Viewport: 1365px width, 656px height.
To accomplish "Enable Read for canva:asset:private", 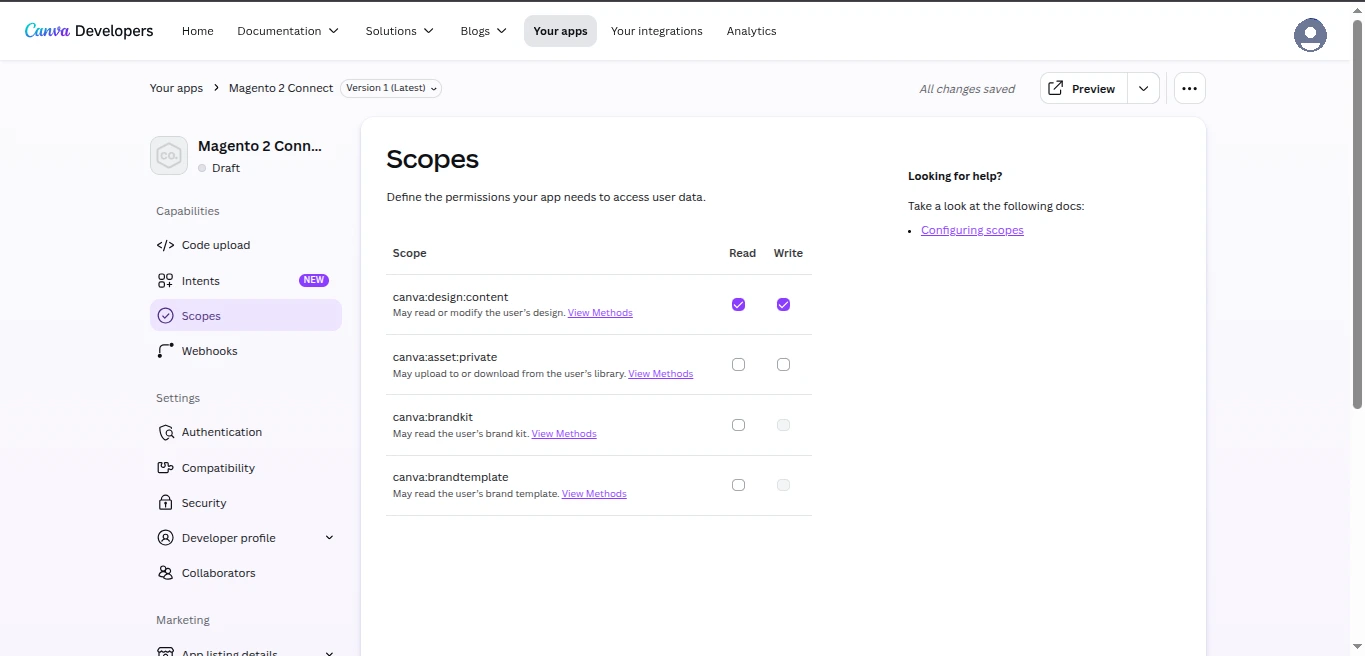I will point(738,364).
